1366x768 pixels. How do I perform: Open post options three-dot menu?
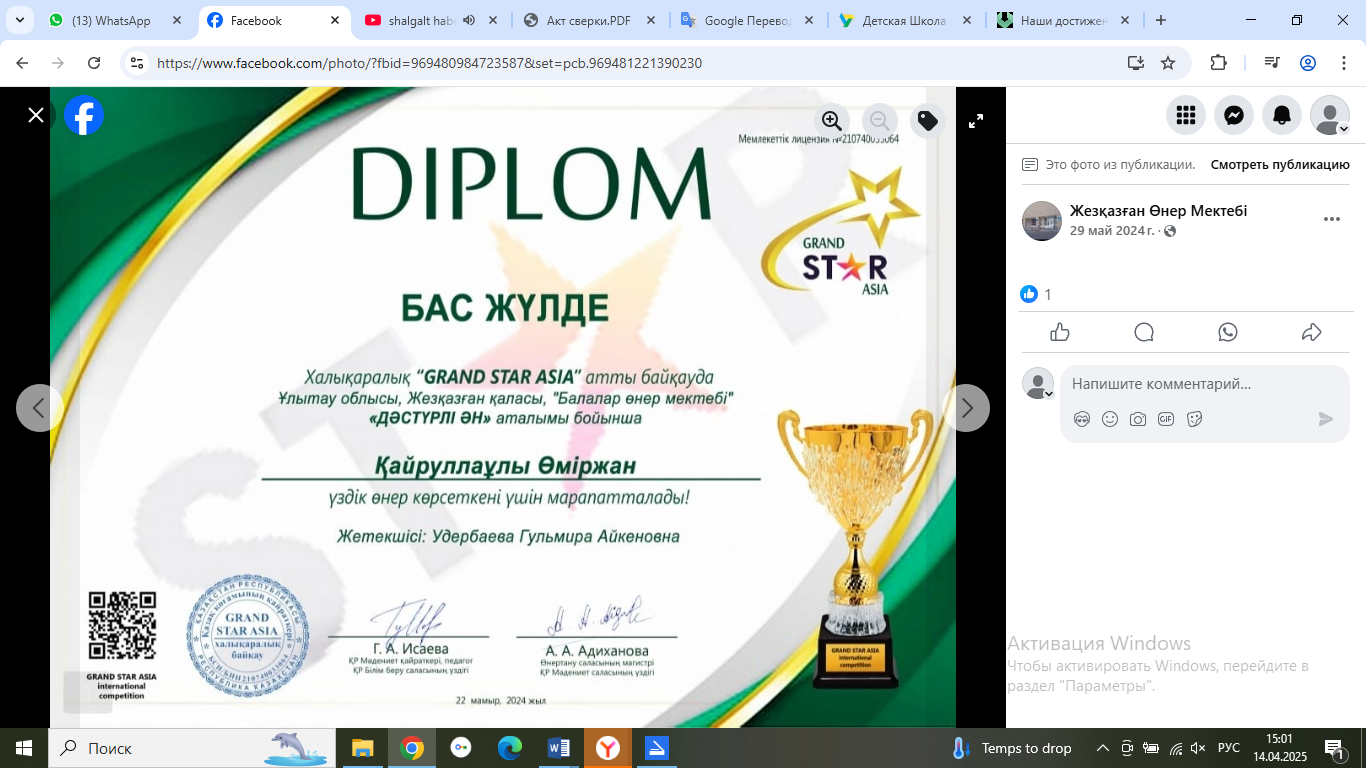[1331, 219]
